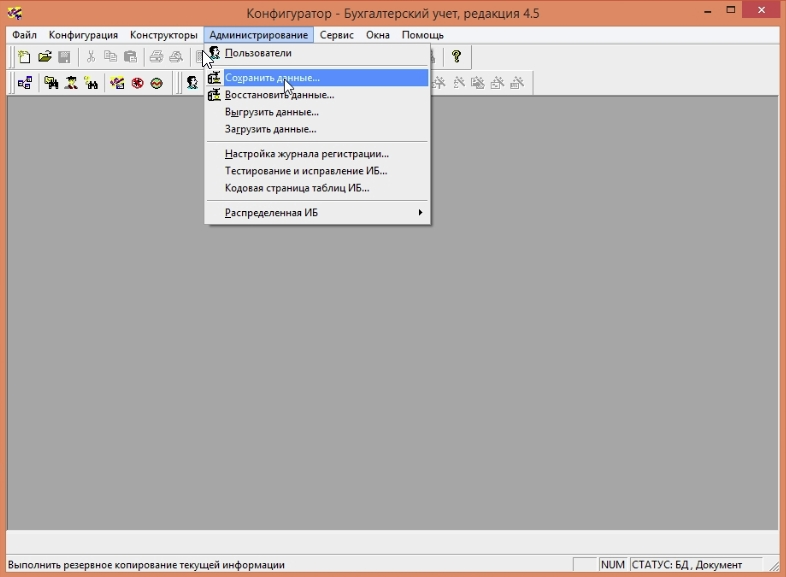Viewport: 786px width, 577px height.
Task: Click the СТАТУС: БД, Документ status field
Action: pos(696,564)
